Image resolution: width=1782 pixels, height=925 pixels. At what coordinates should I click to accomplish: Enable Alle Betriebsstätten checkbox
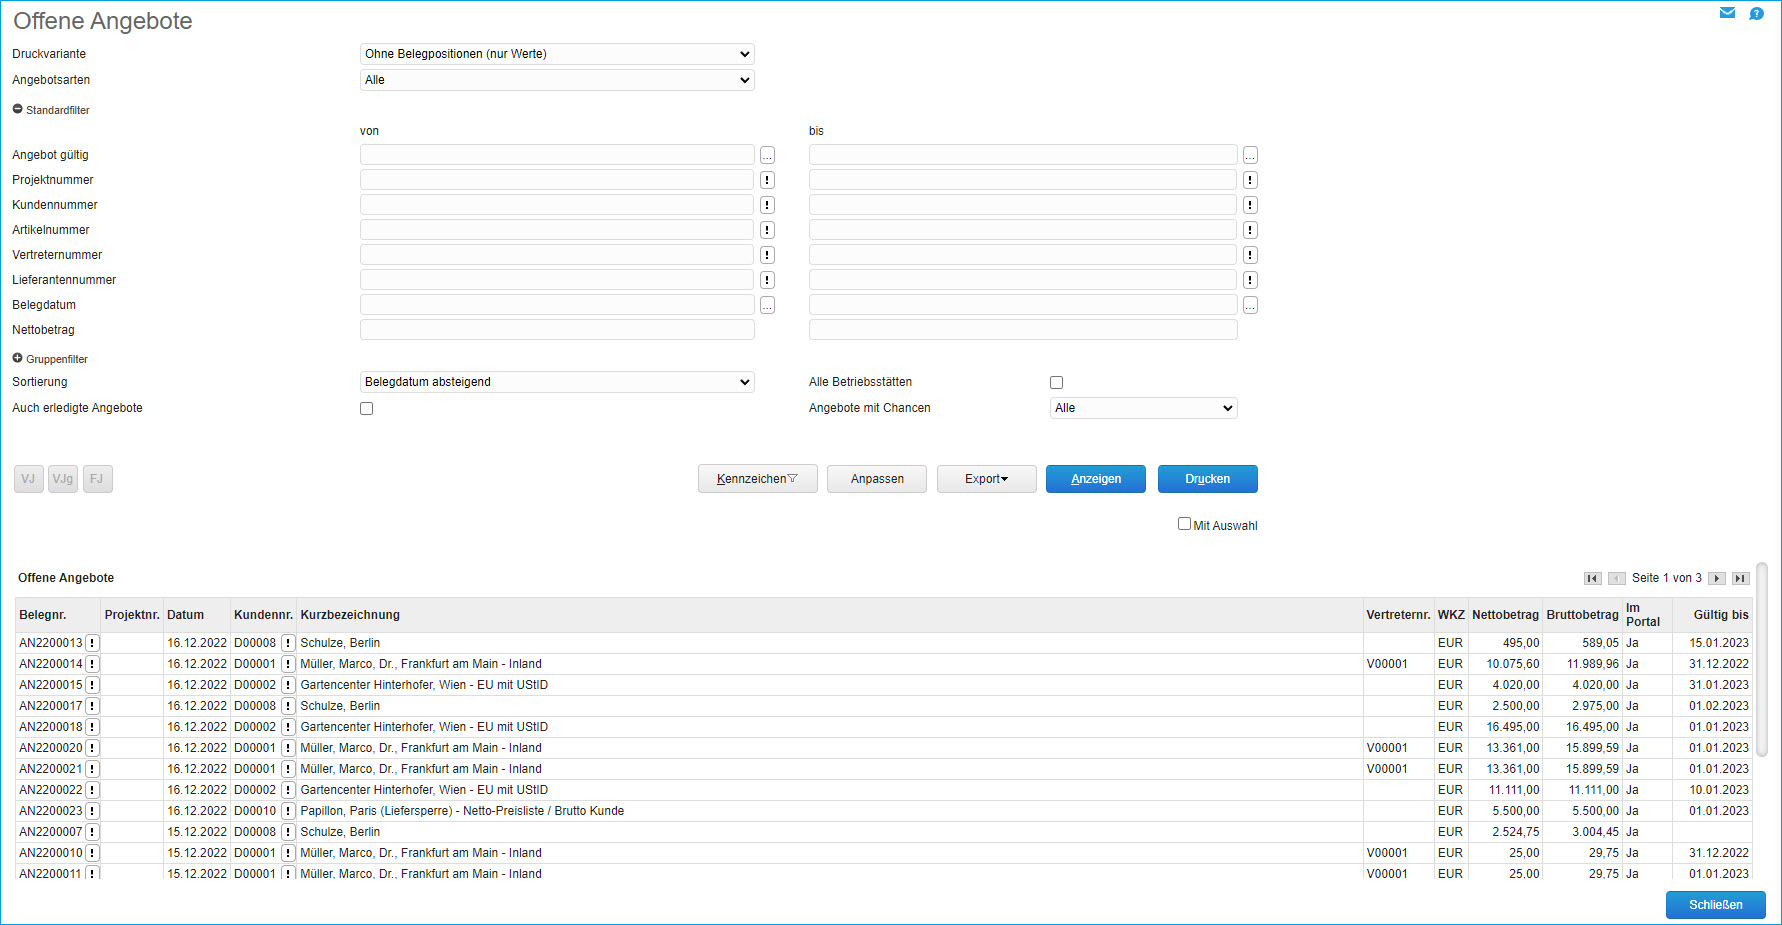[1056, 382]
